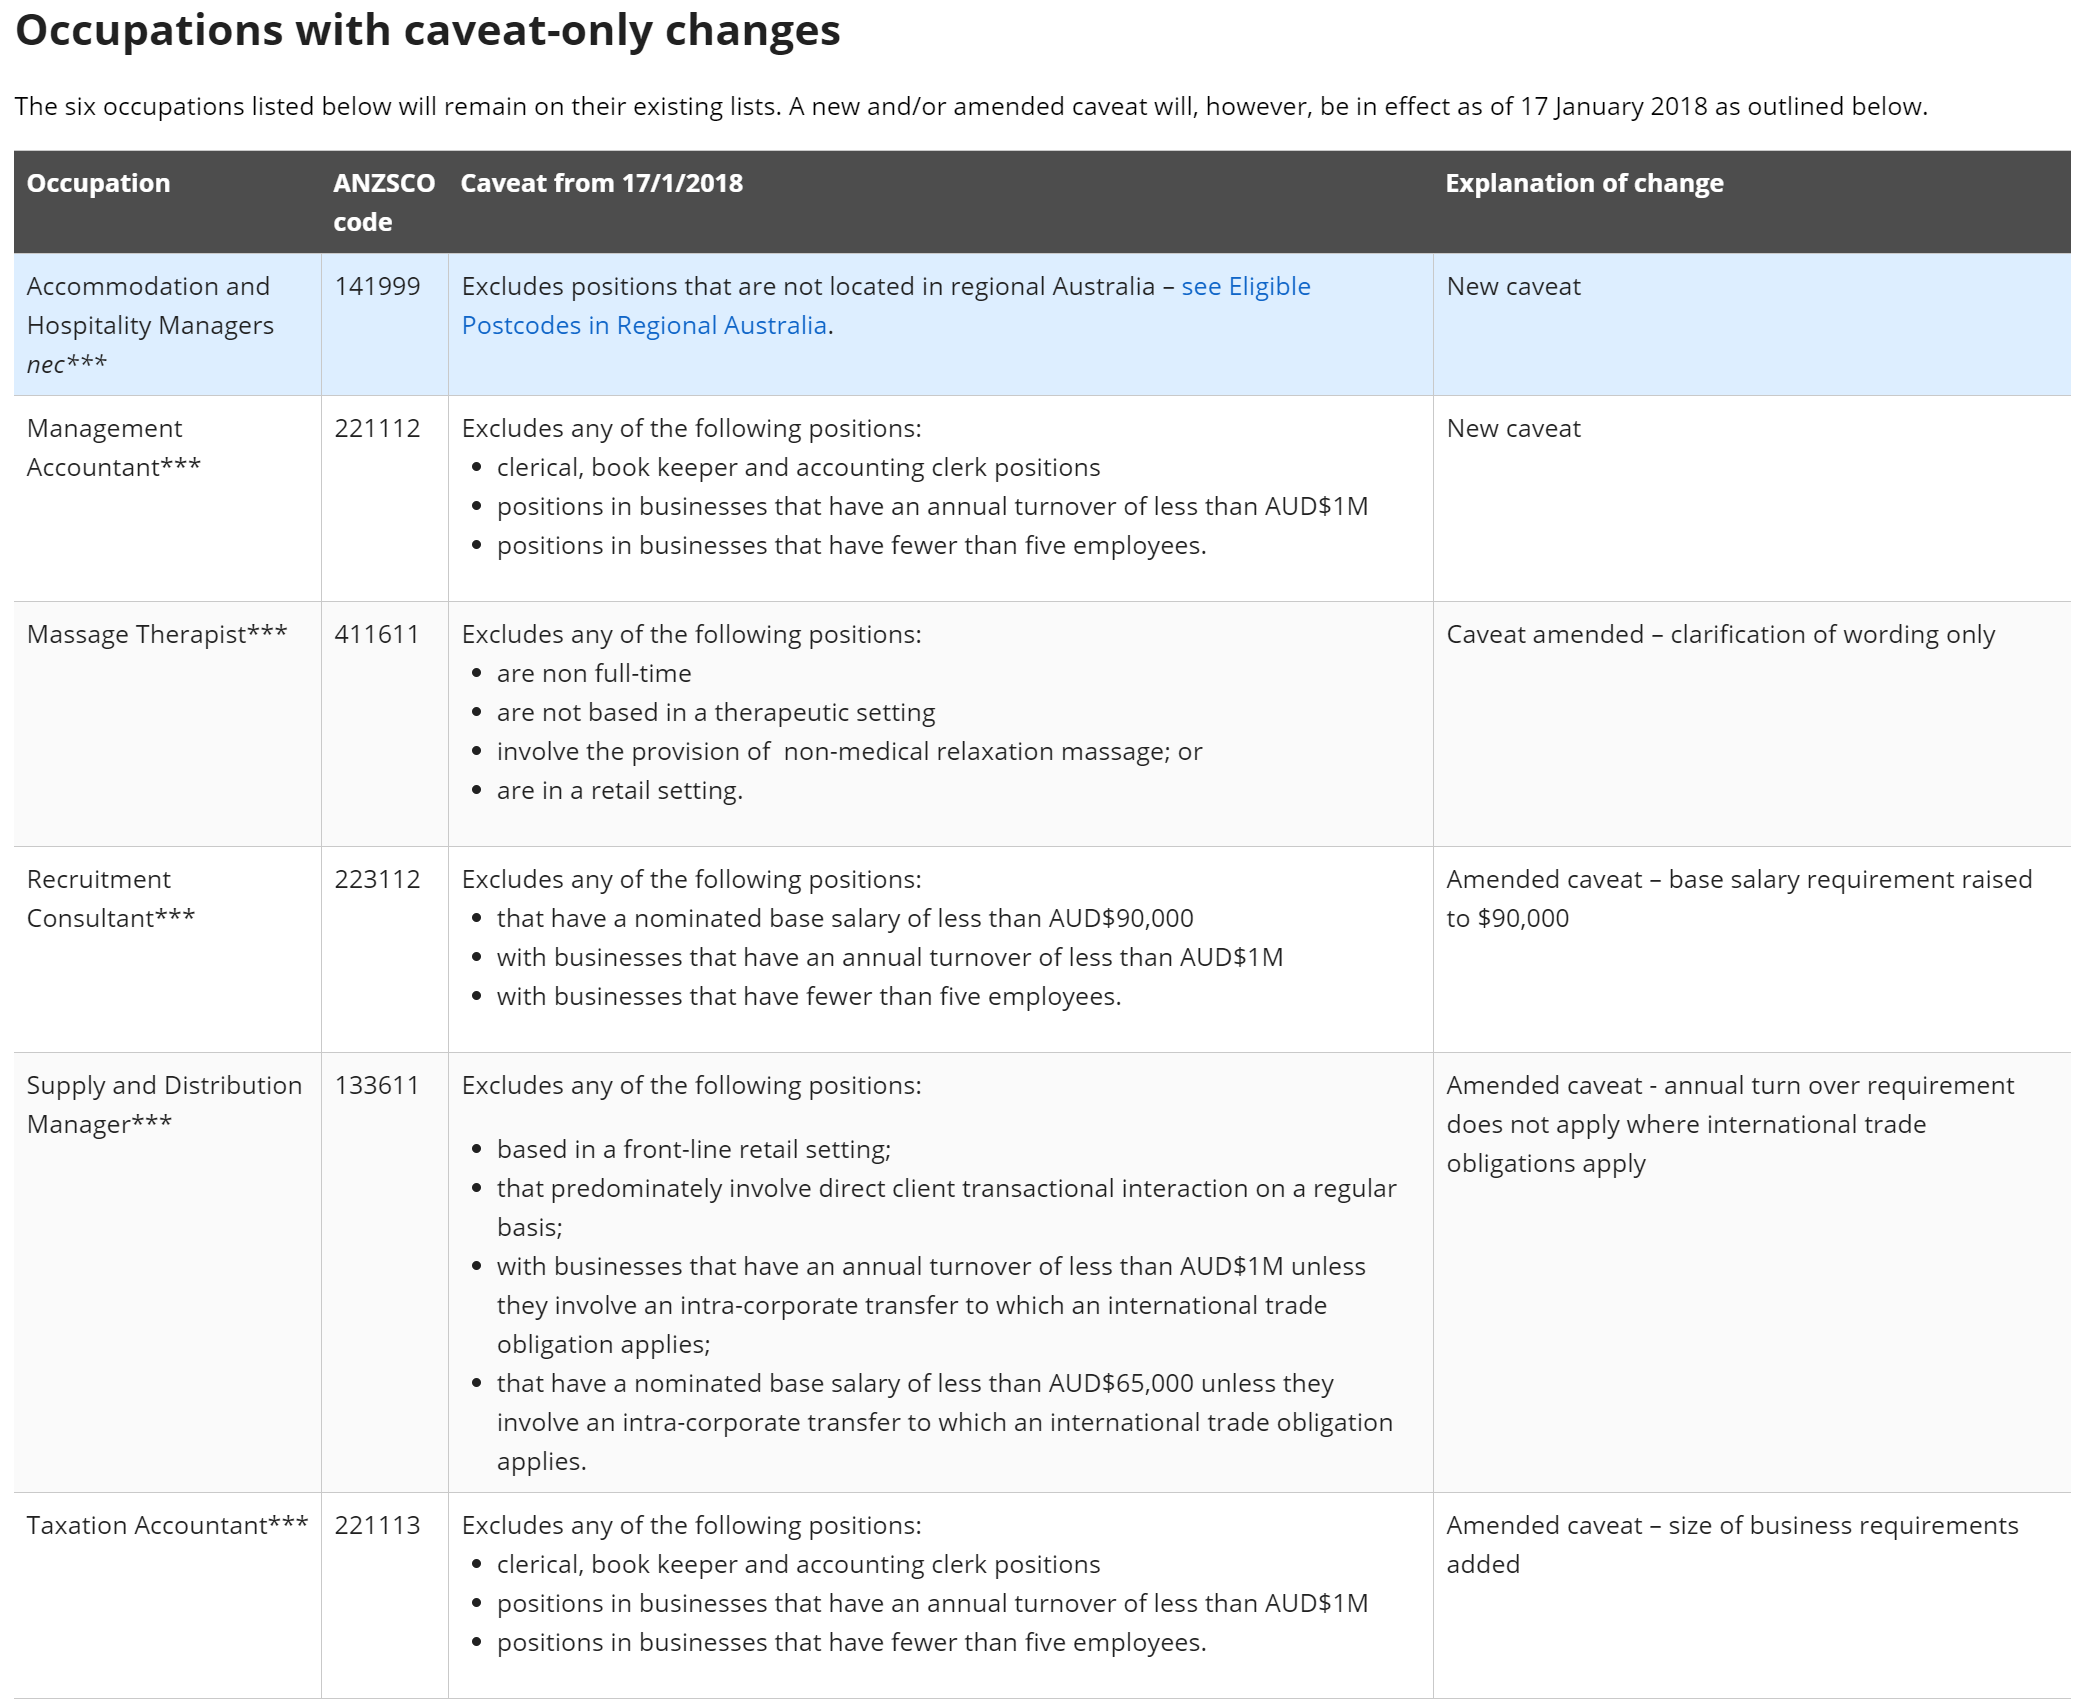The image size is (2081, 1704).
Task: Click the Caveat from 17/1/2018 column header
Action: point(601,183)
